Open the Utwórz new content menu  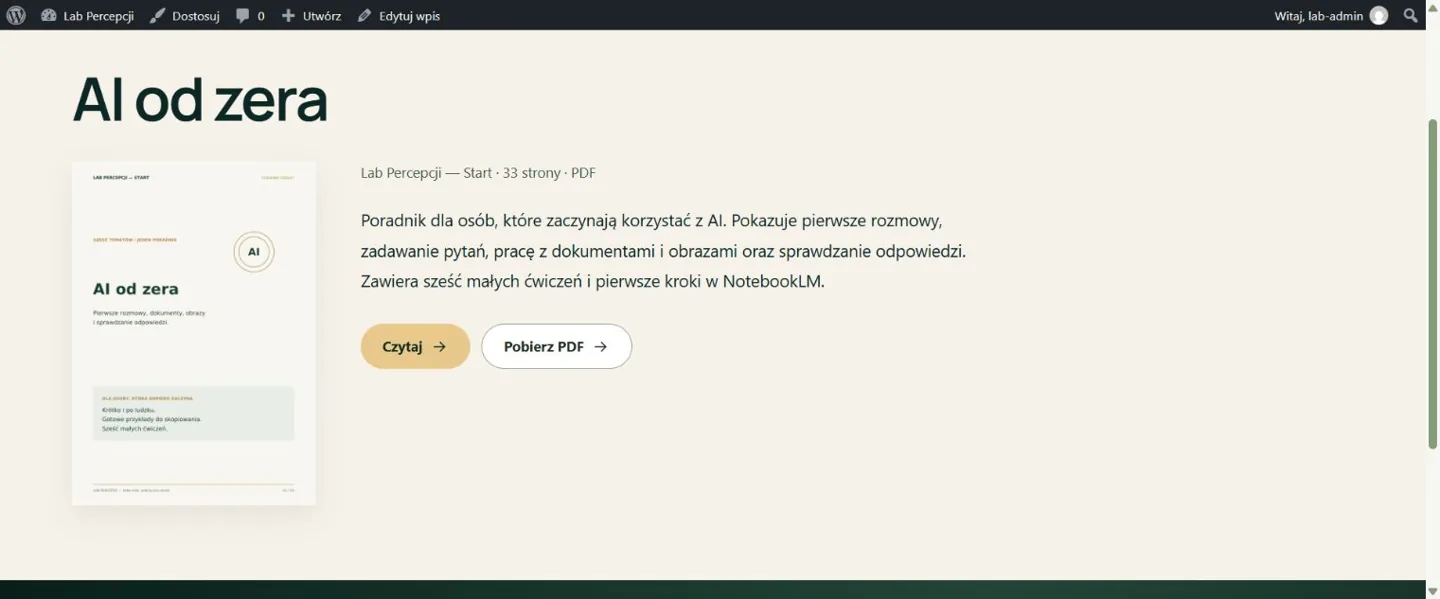311,15
